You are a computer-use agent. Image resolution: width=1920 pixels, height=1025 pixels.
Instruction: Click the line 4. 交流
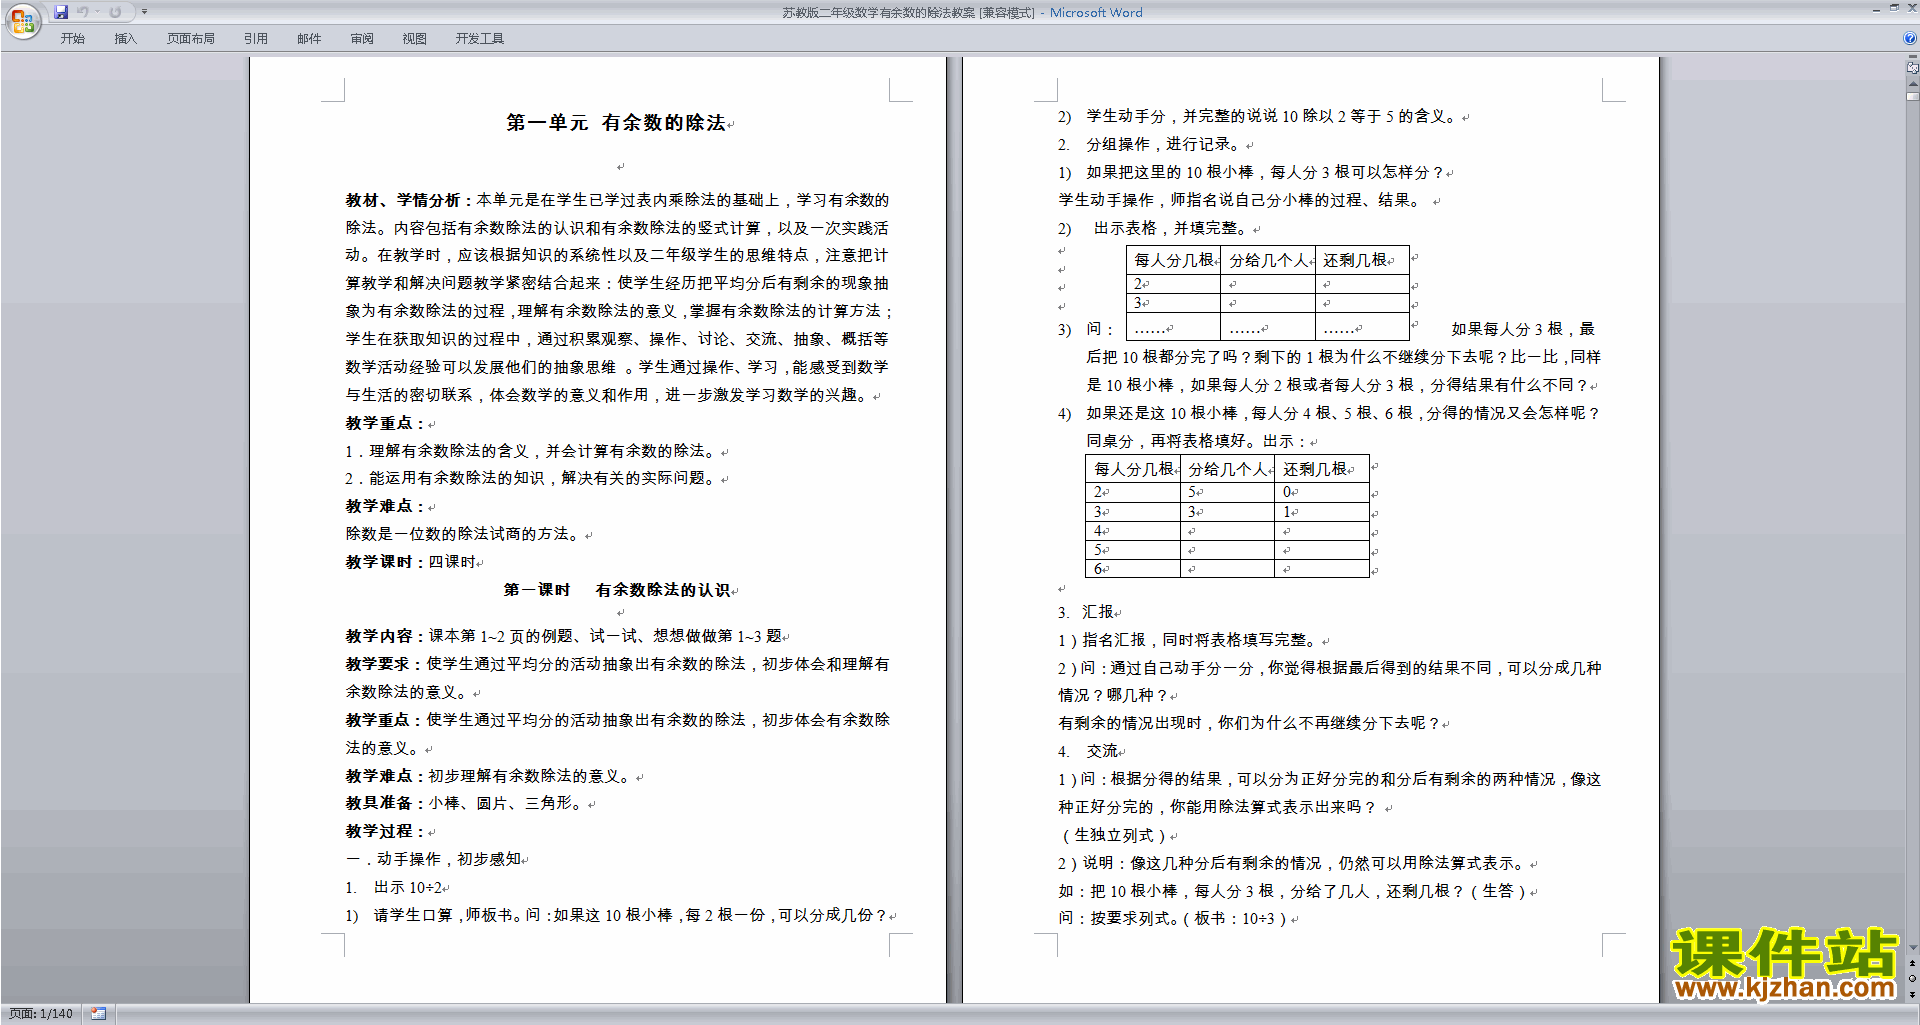pos(1090,751)
